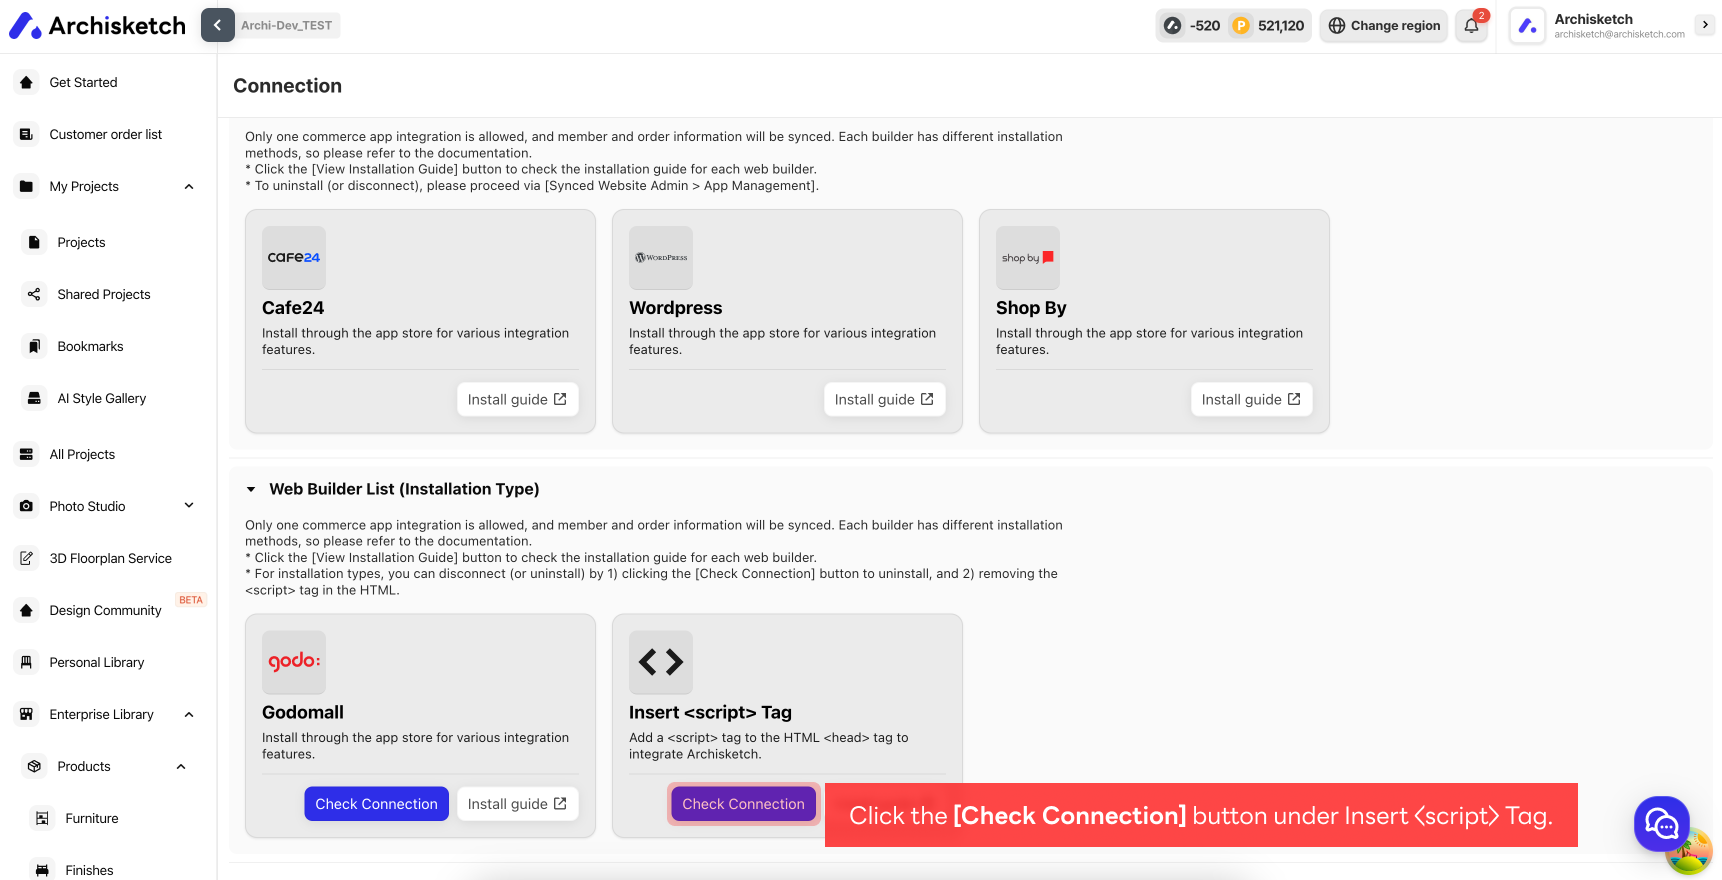1722x880 pixels.
Task: Click the Godomall logo thumbnail
Action: pyautogui.click(x=294, y=662)
